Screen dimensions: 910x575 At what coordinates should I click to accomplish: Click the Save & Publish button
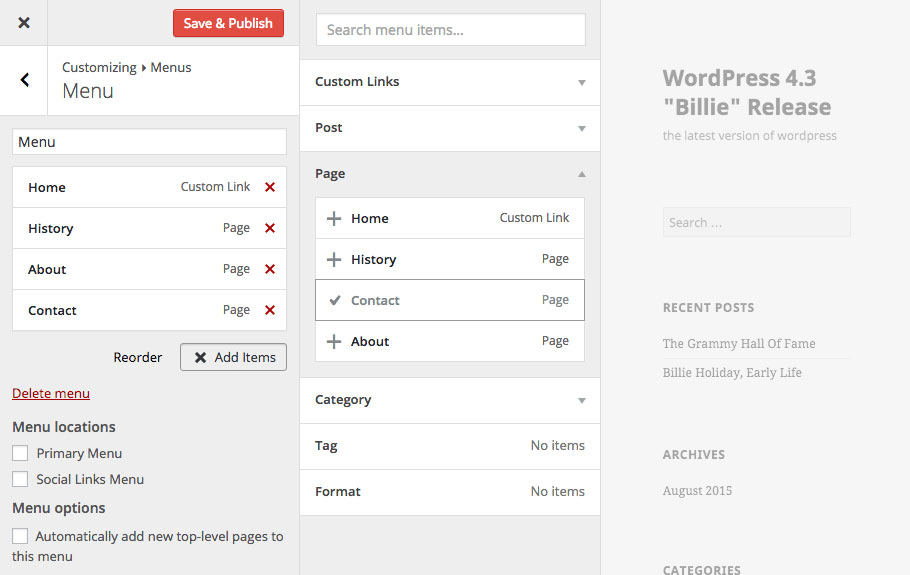(228, 23)
